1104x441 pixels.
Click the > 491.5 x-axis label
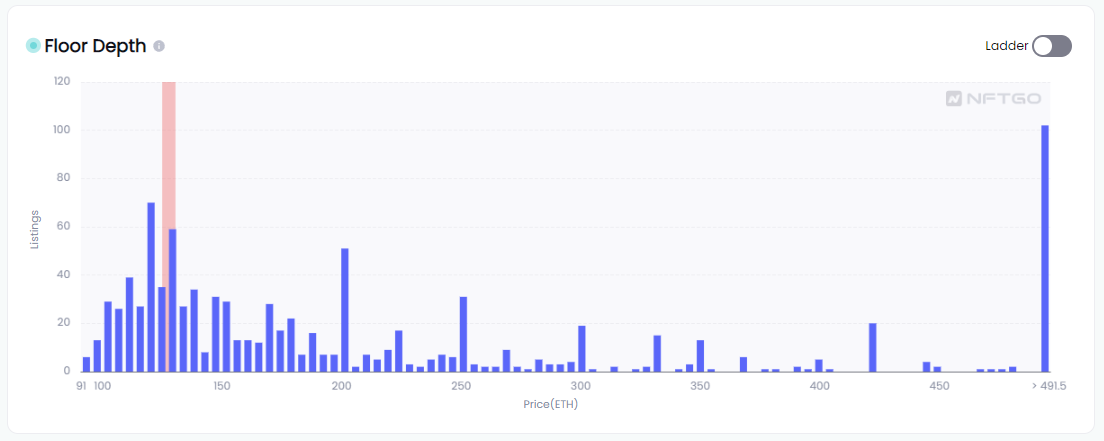click(x=1050, y=386)
